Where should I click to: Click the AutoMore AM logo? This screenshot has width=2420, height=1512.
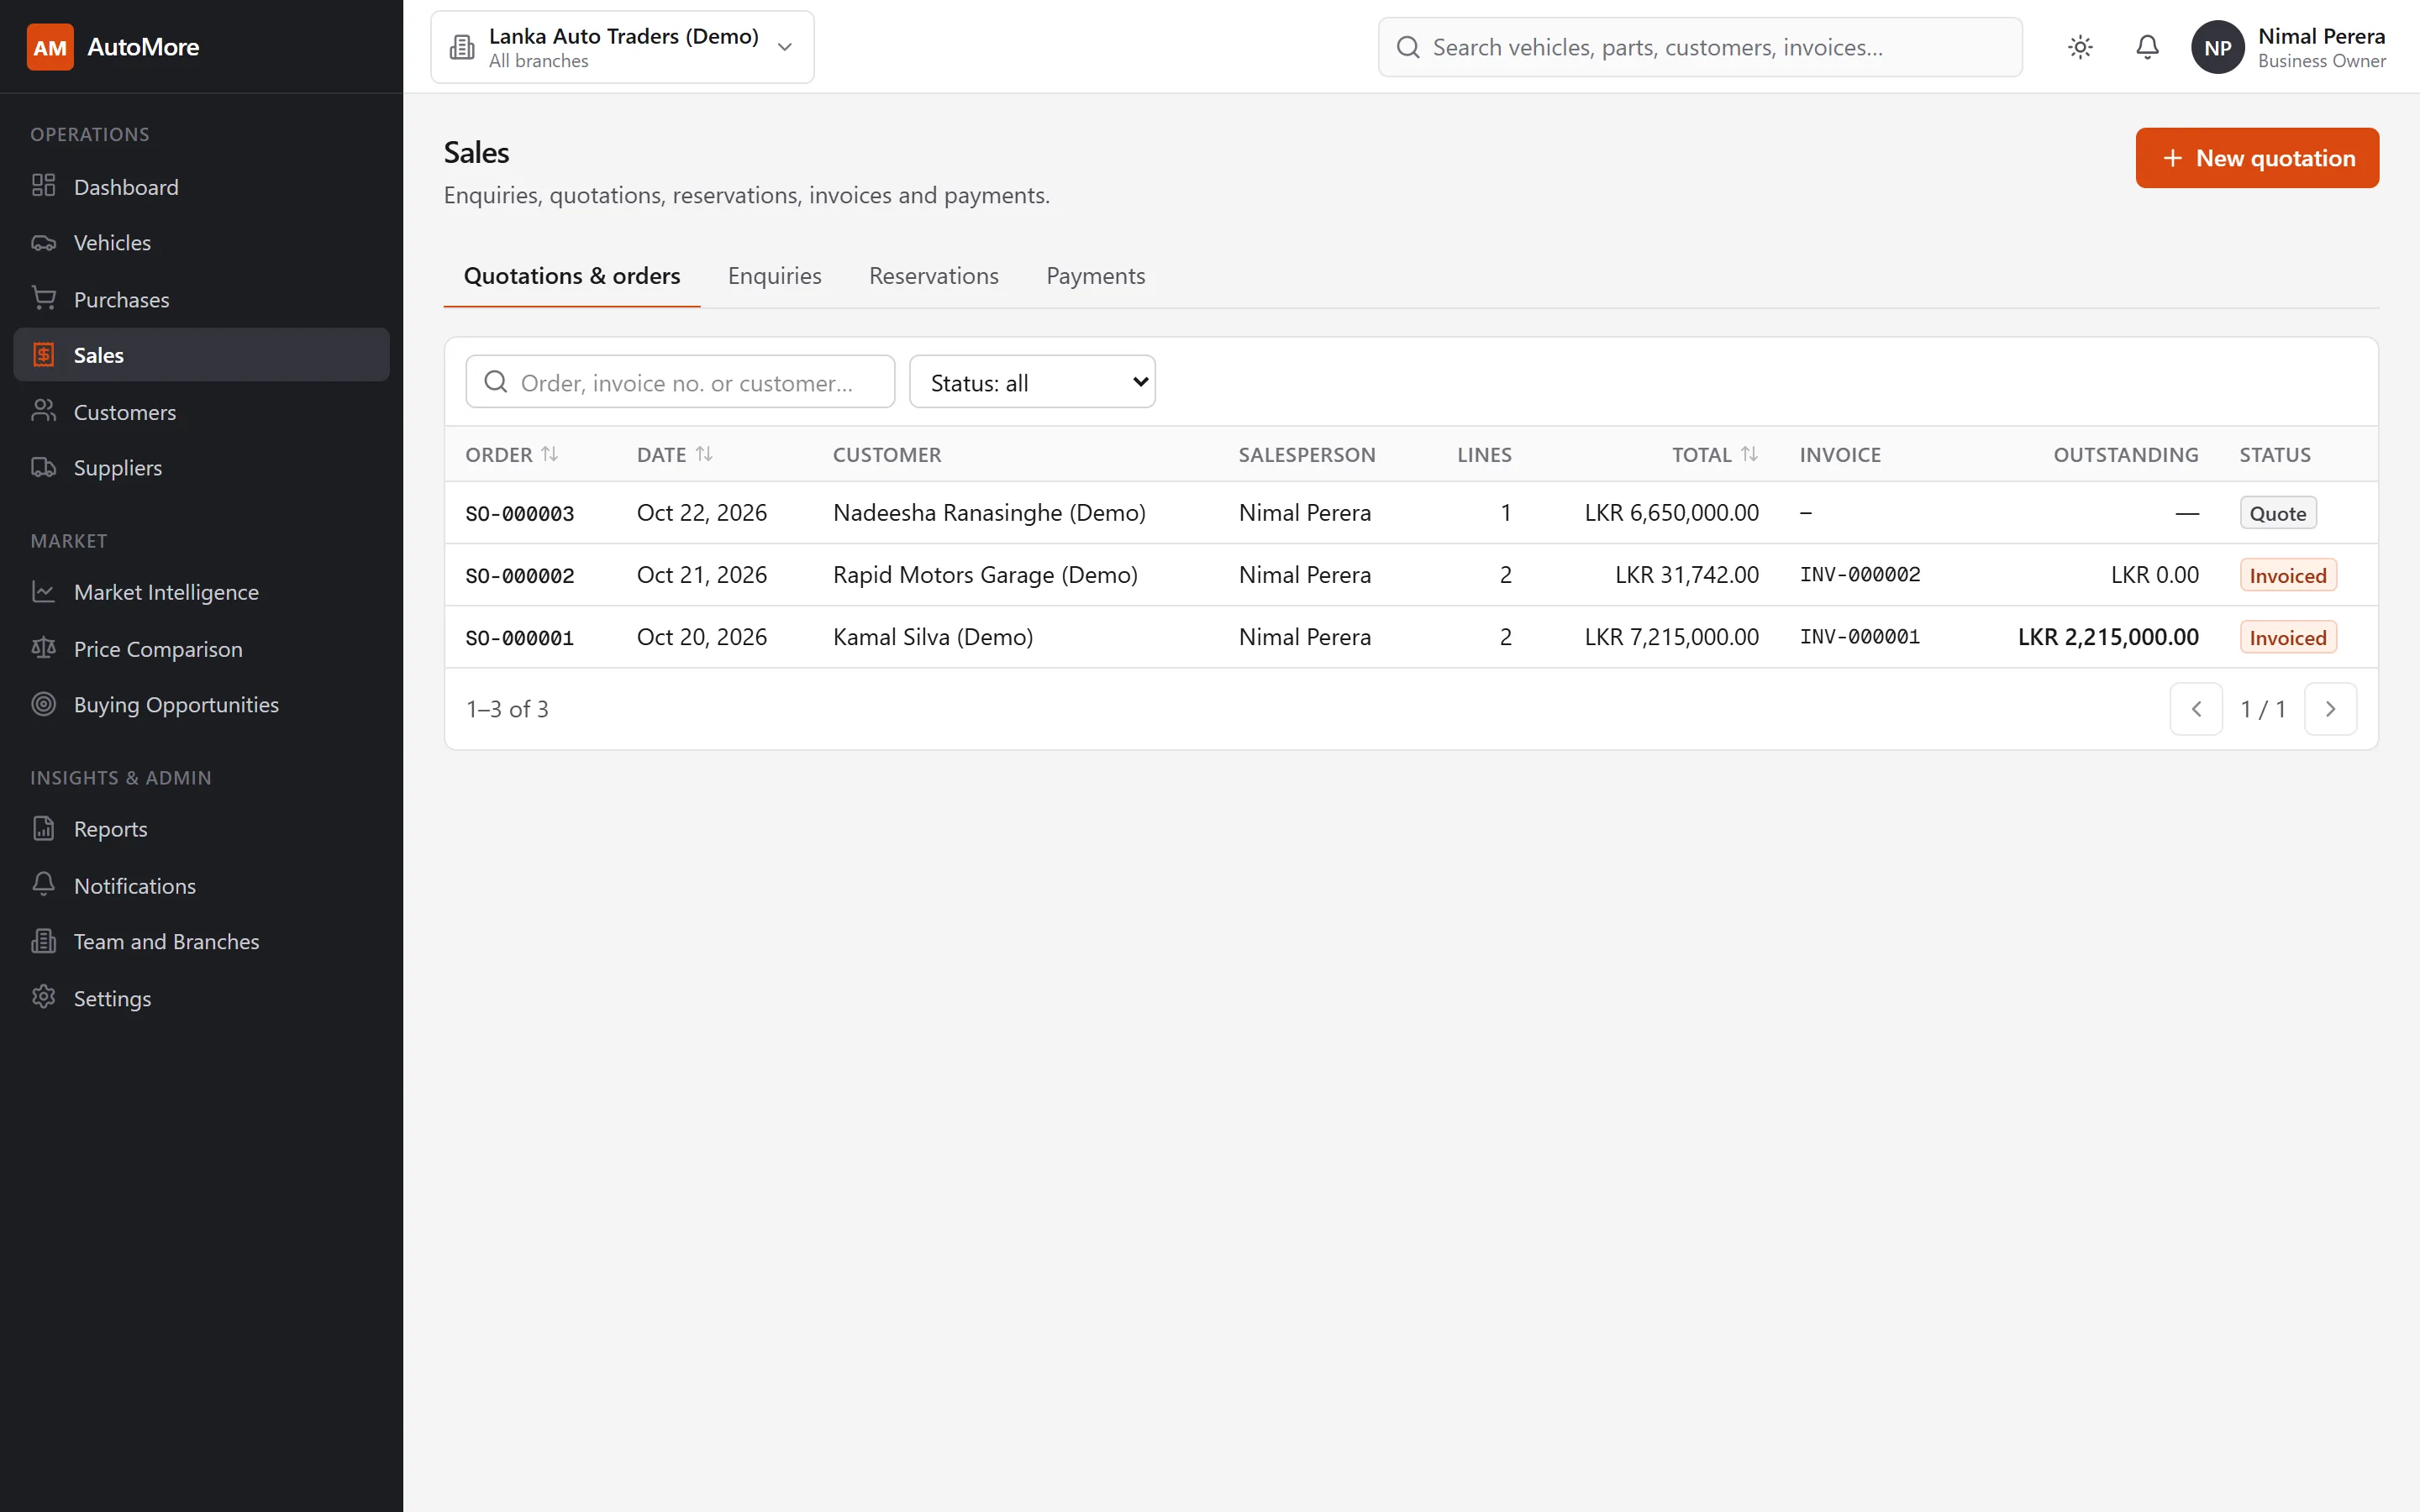pyautogui.click(x=50, y=47)
